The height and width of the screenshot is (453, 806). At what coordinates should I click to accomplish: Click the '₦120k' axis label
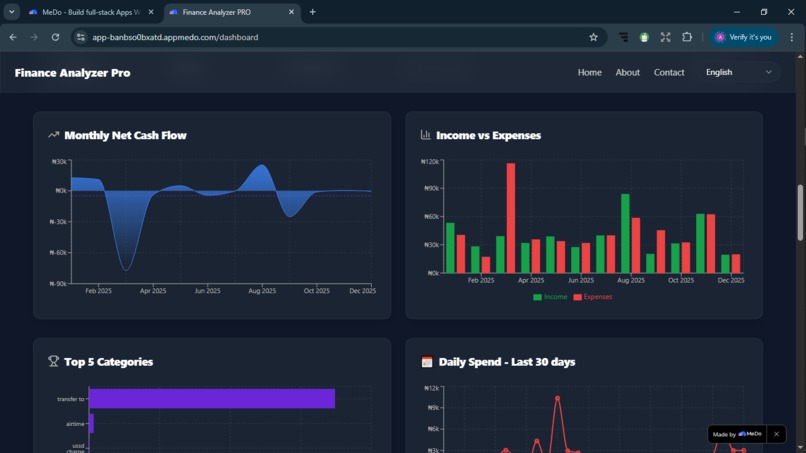tap(430, 161)
